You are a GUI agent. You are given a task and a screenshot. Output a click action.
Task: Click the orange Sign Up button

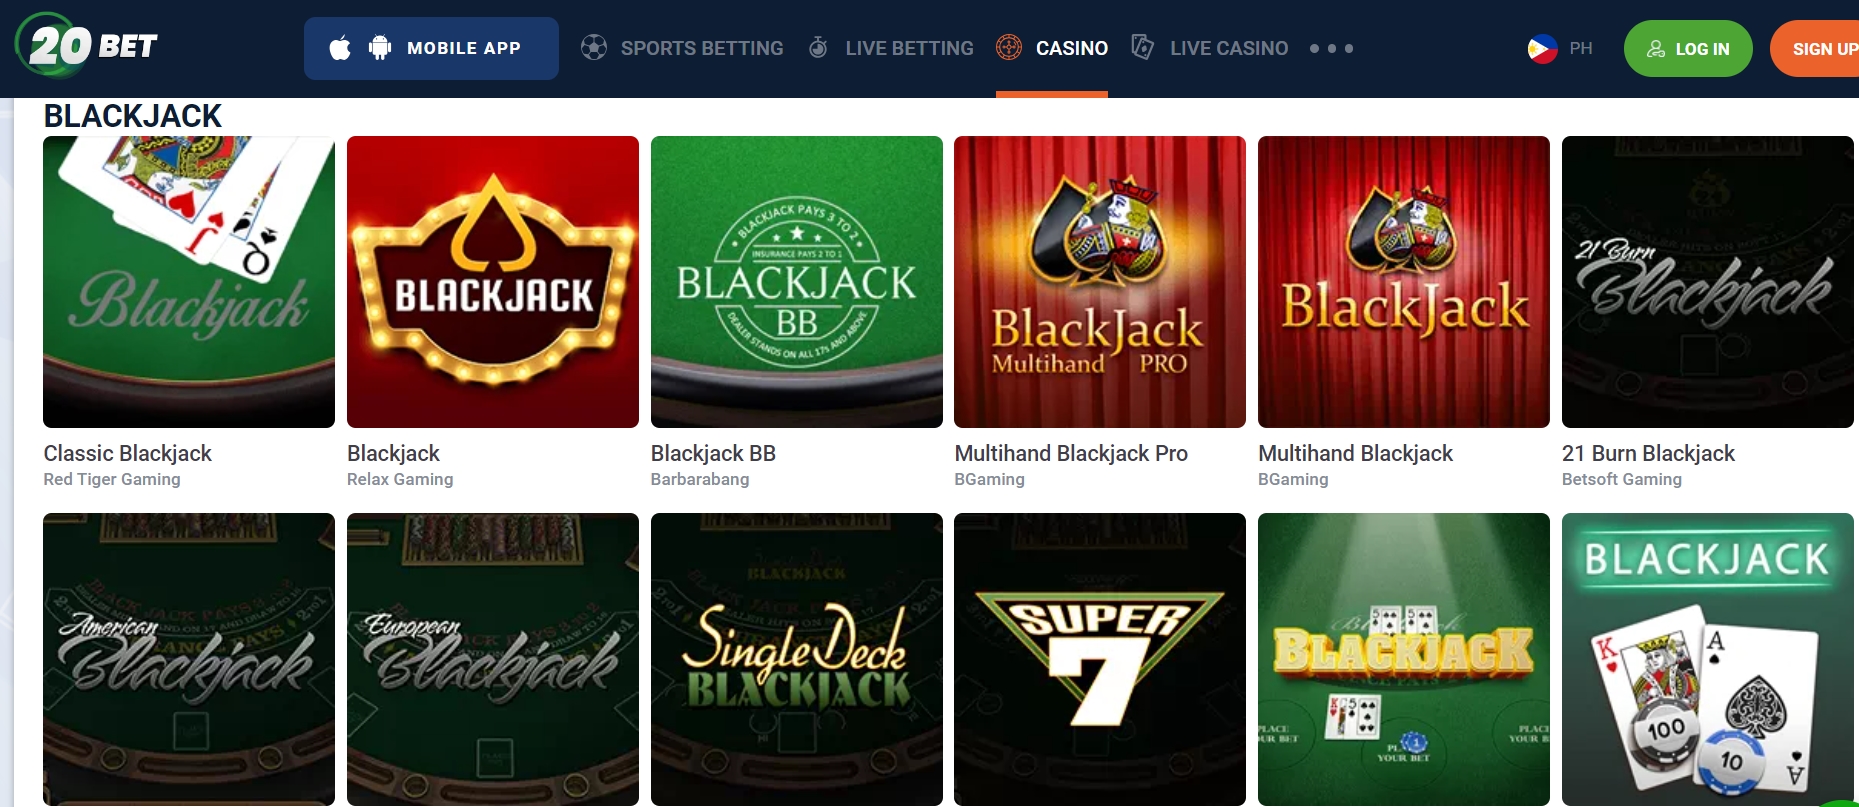coord(1815,48)
